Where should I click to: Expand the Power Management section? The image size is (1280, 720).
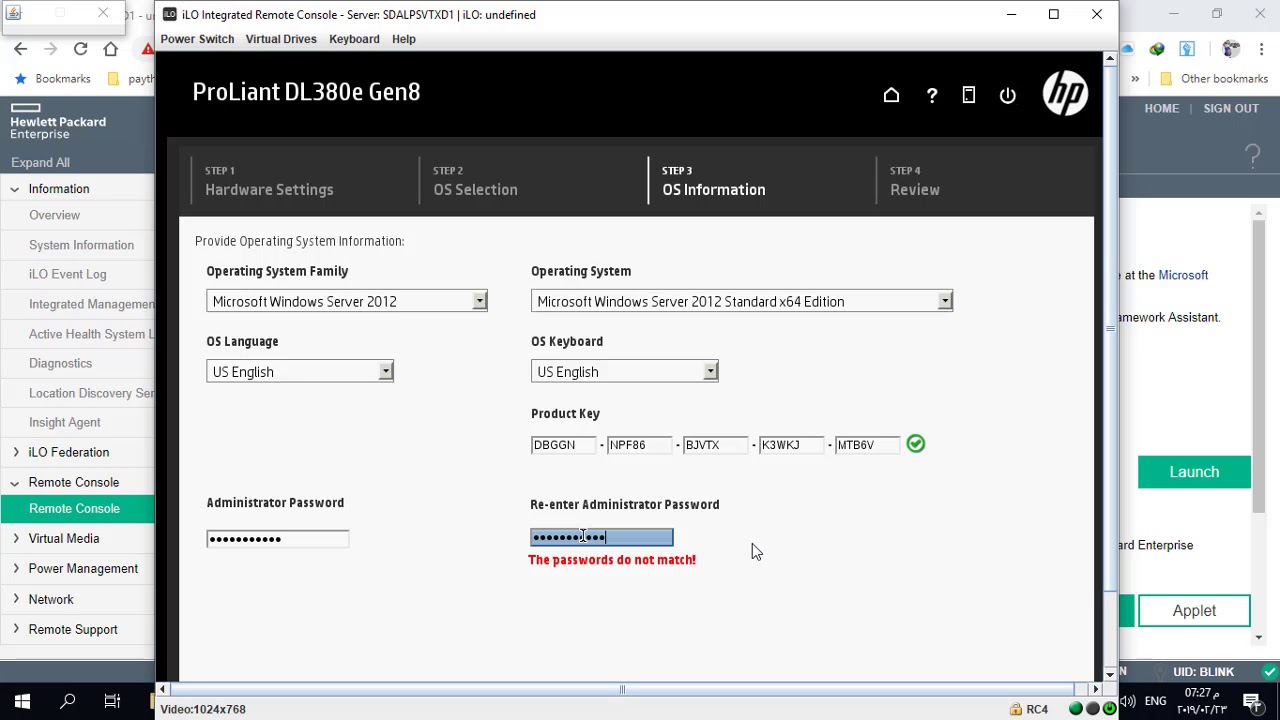15,568
